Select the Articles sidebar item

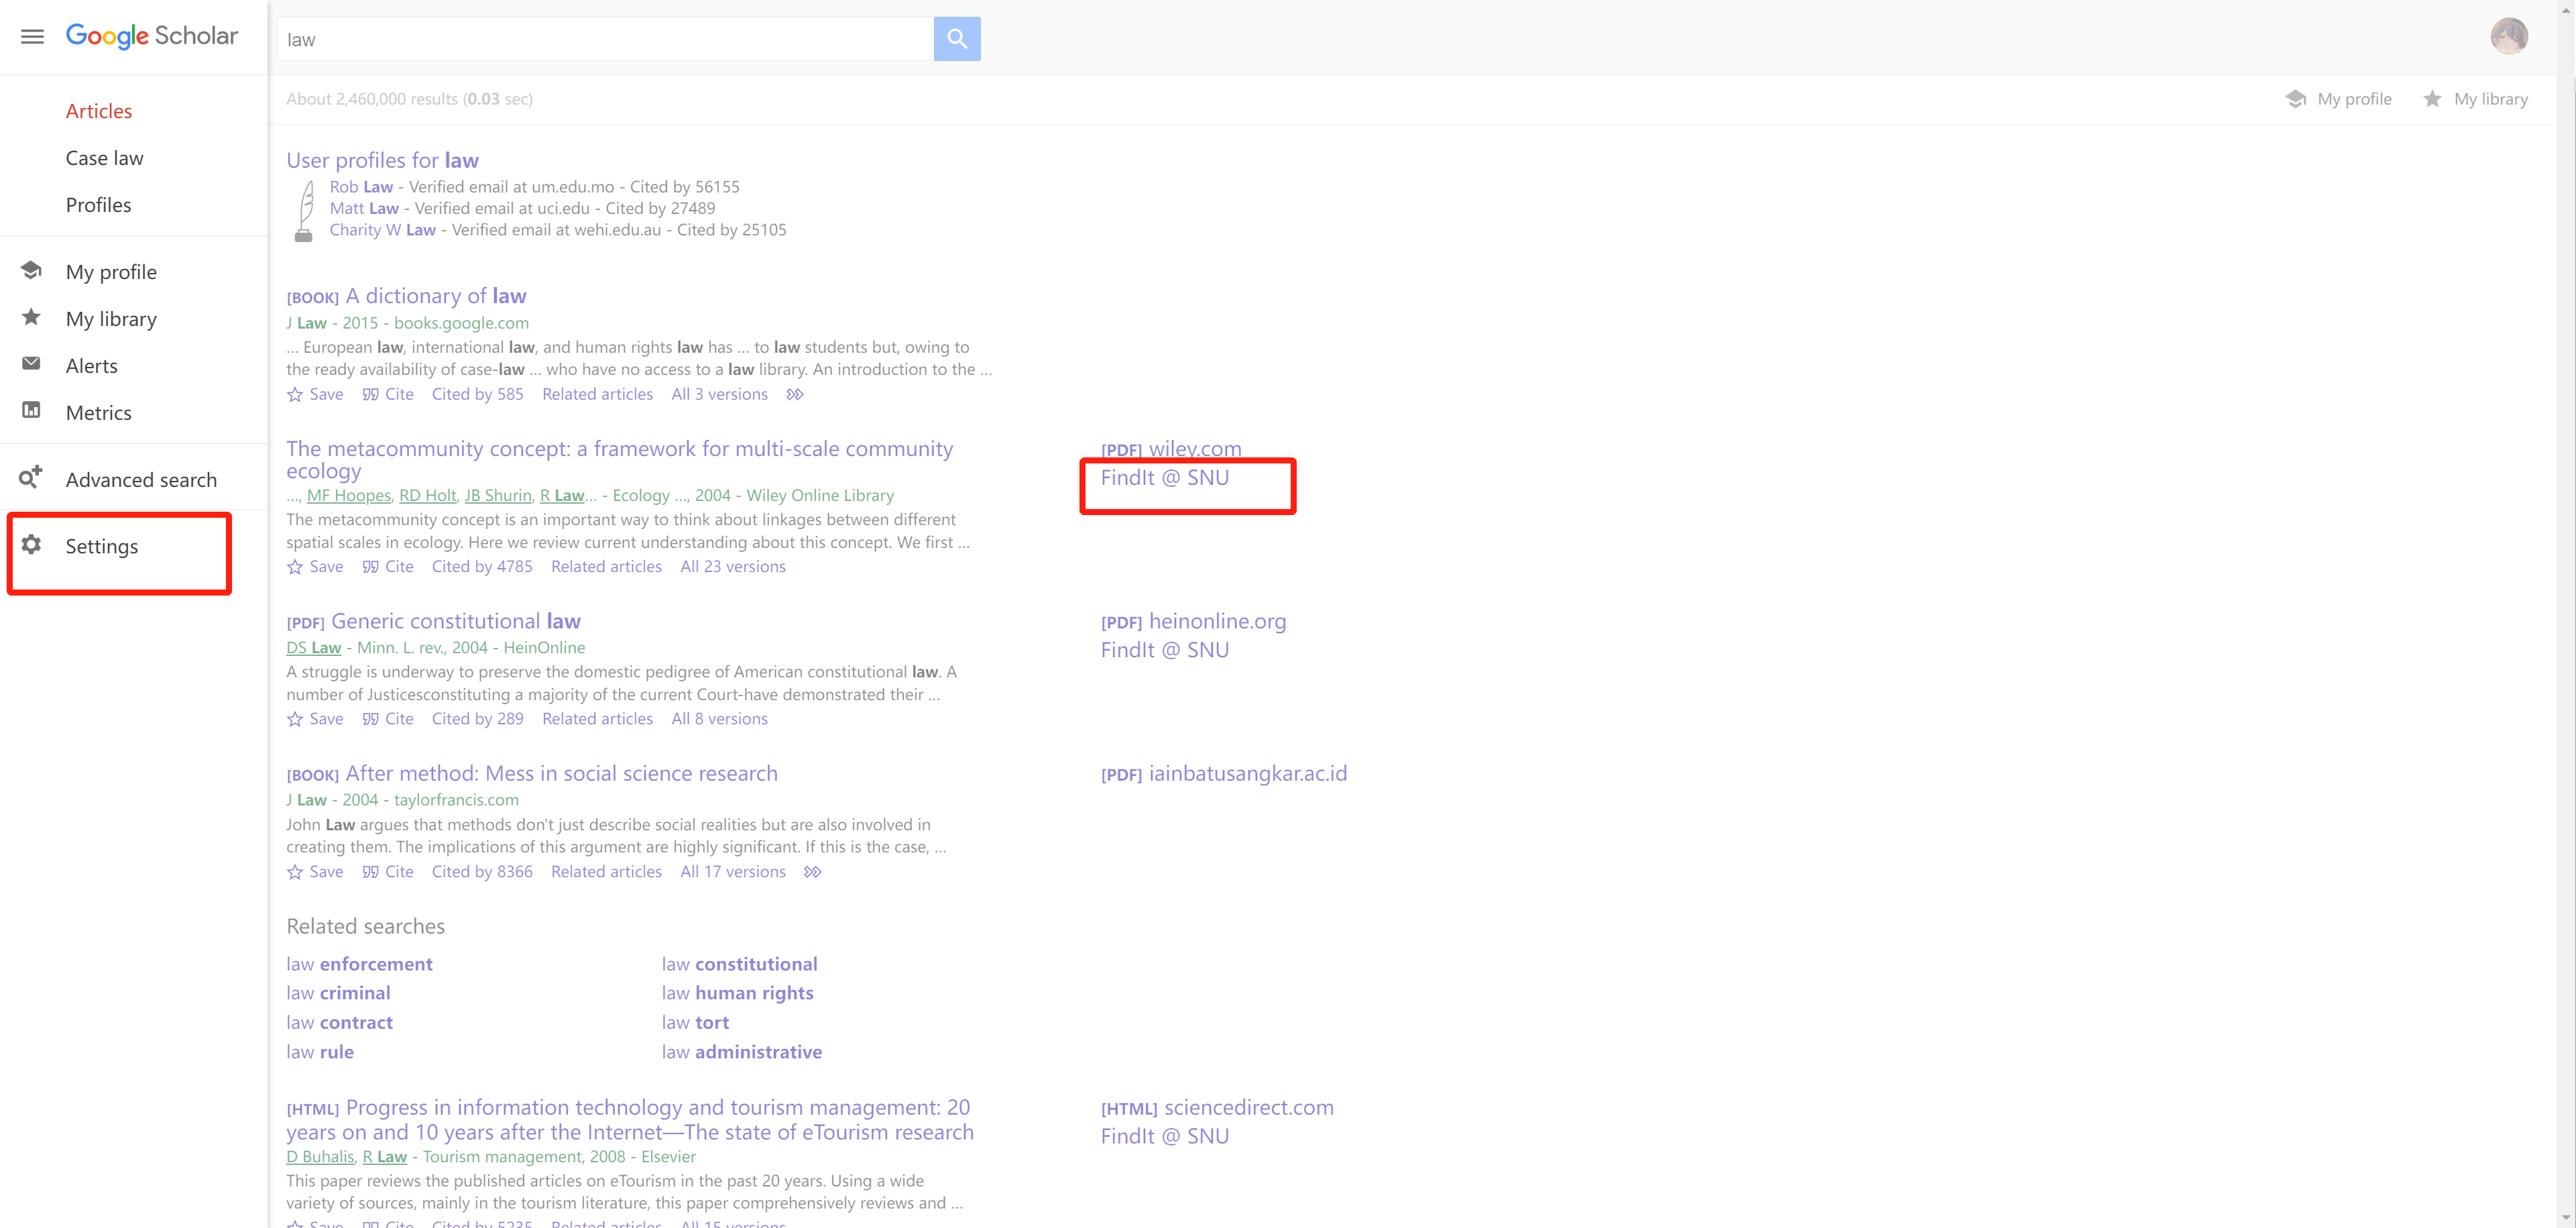(99, 111)
